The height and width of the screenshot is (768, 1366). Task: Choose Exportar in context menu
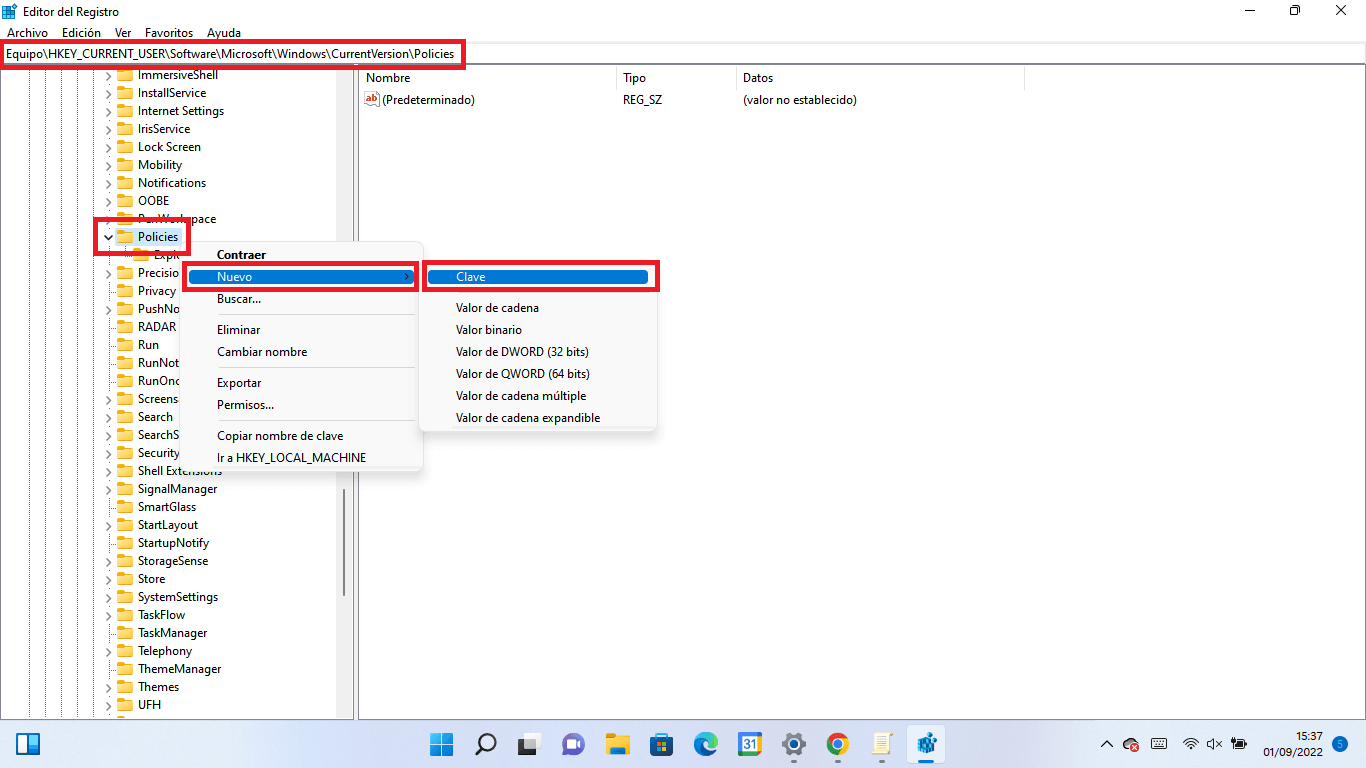coord(239,383)
